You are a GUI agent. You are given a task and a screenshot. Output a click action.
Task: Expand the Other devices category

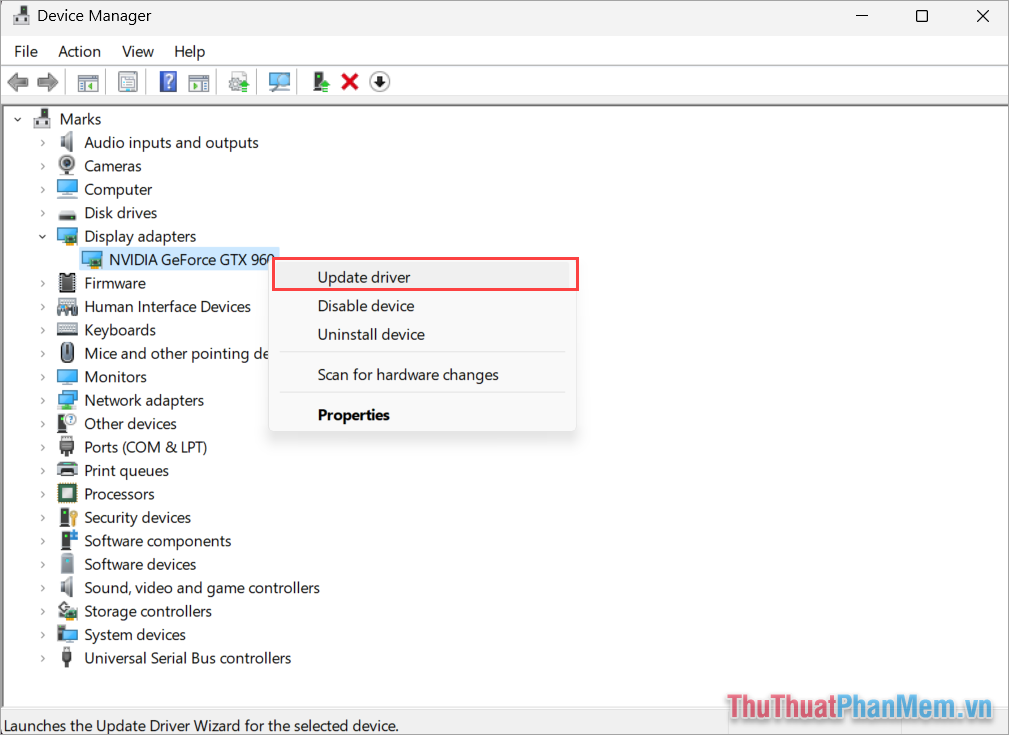[42, 423]
